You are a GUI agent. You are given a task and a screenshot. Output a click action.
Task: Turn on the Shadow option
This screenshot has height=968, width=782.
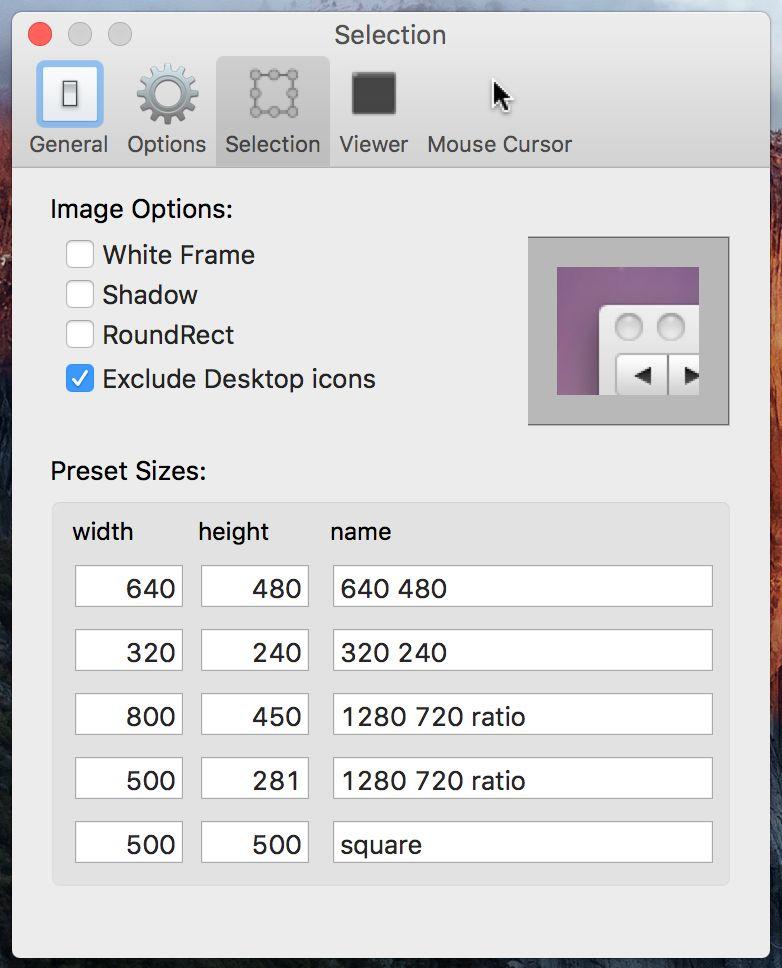pos(80,295)
